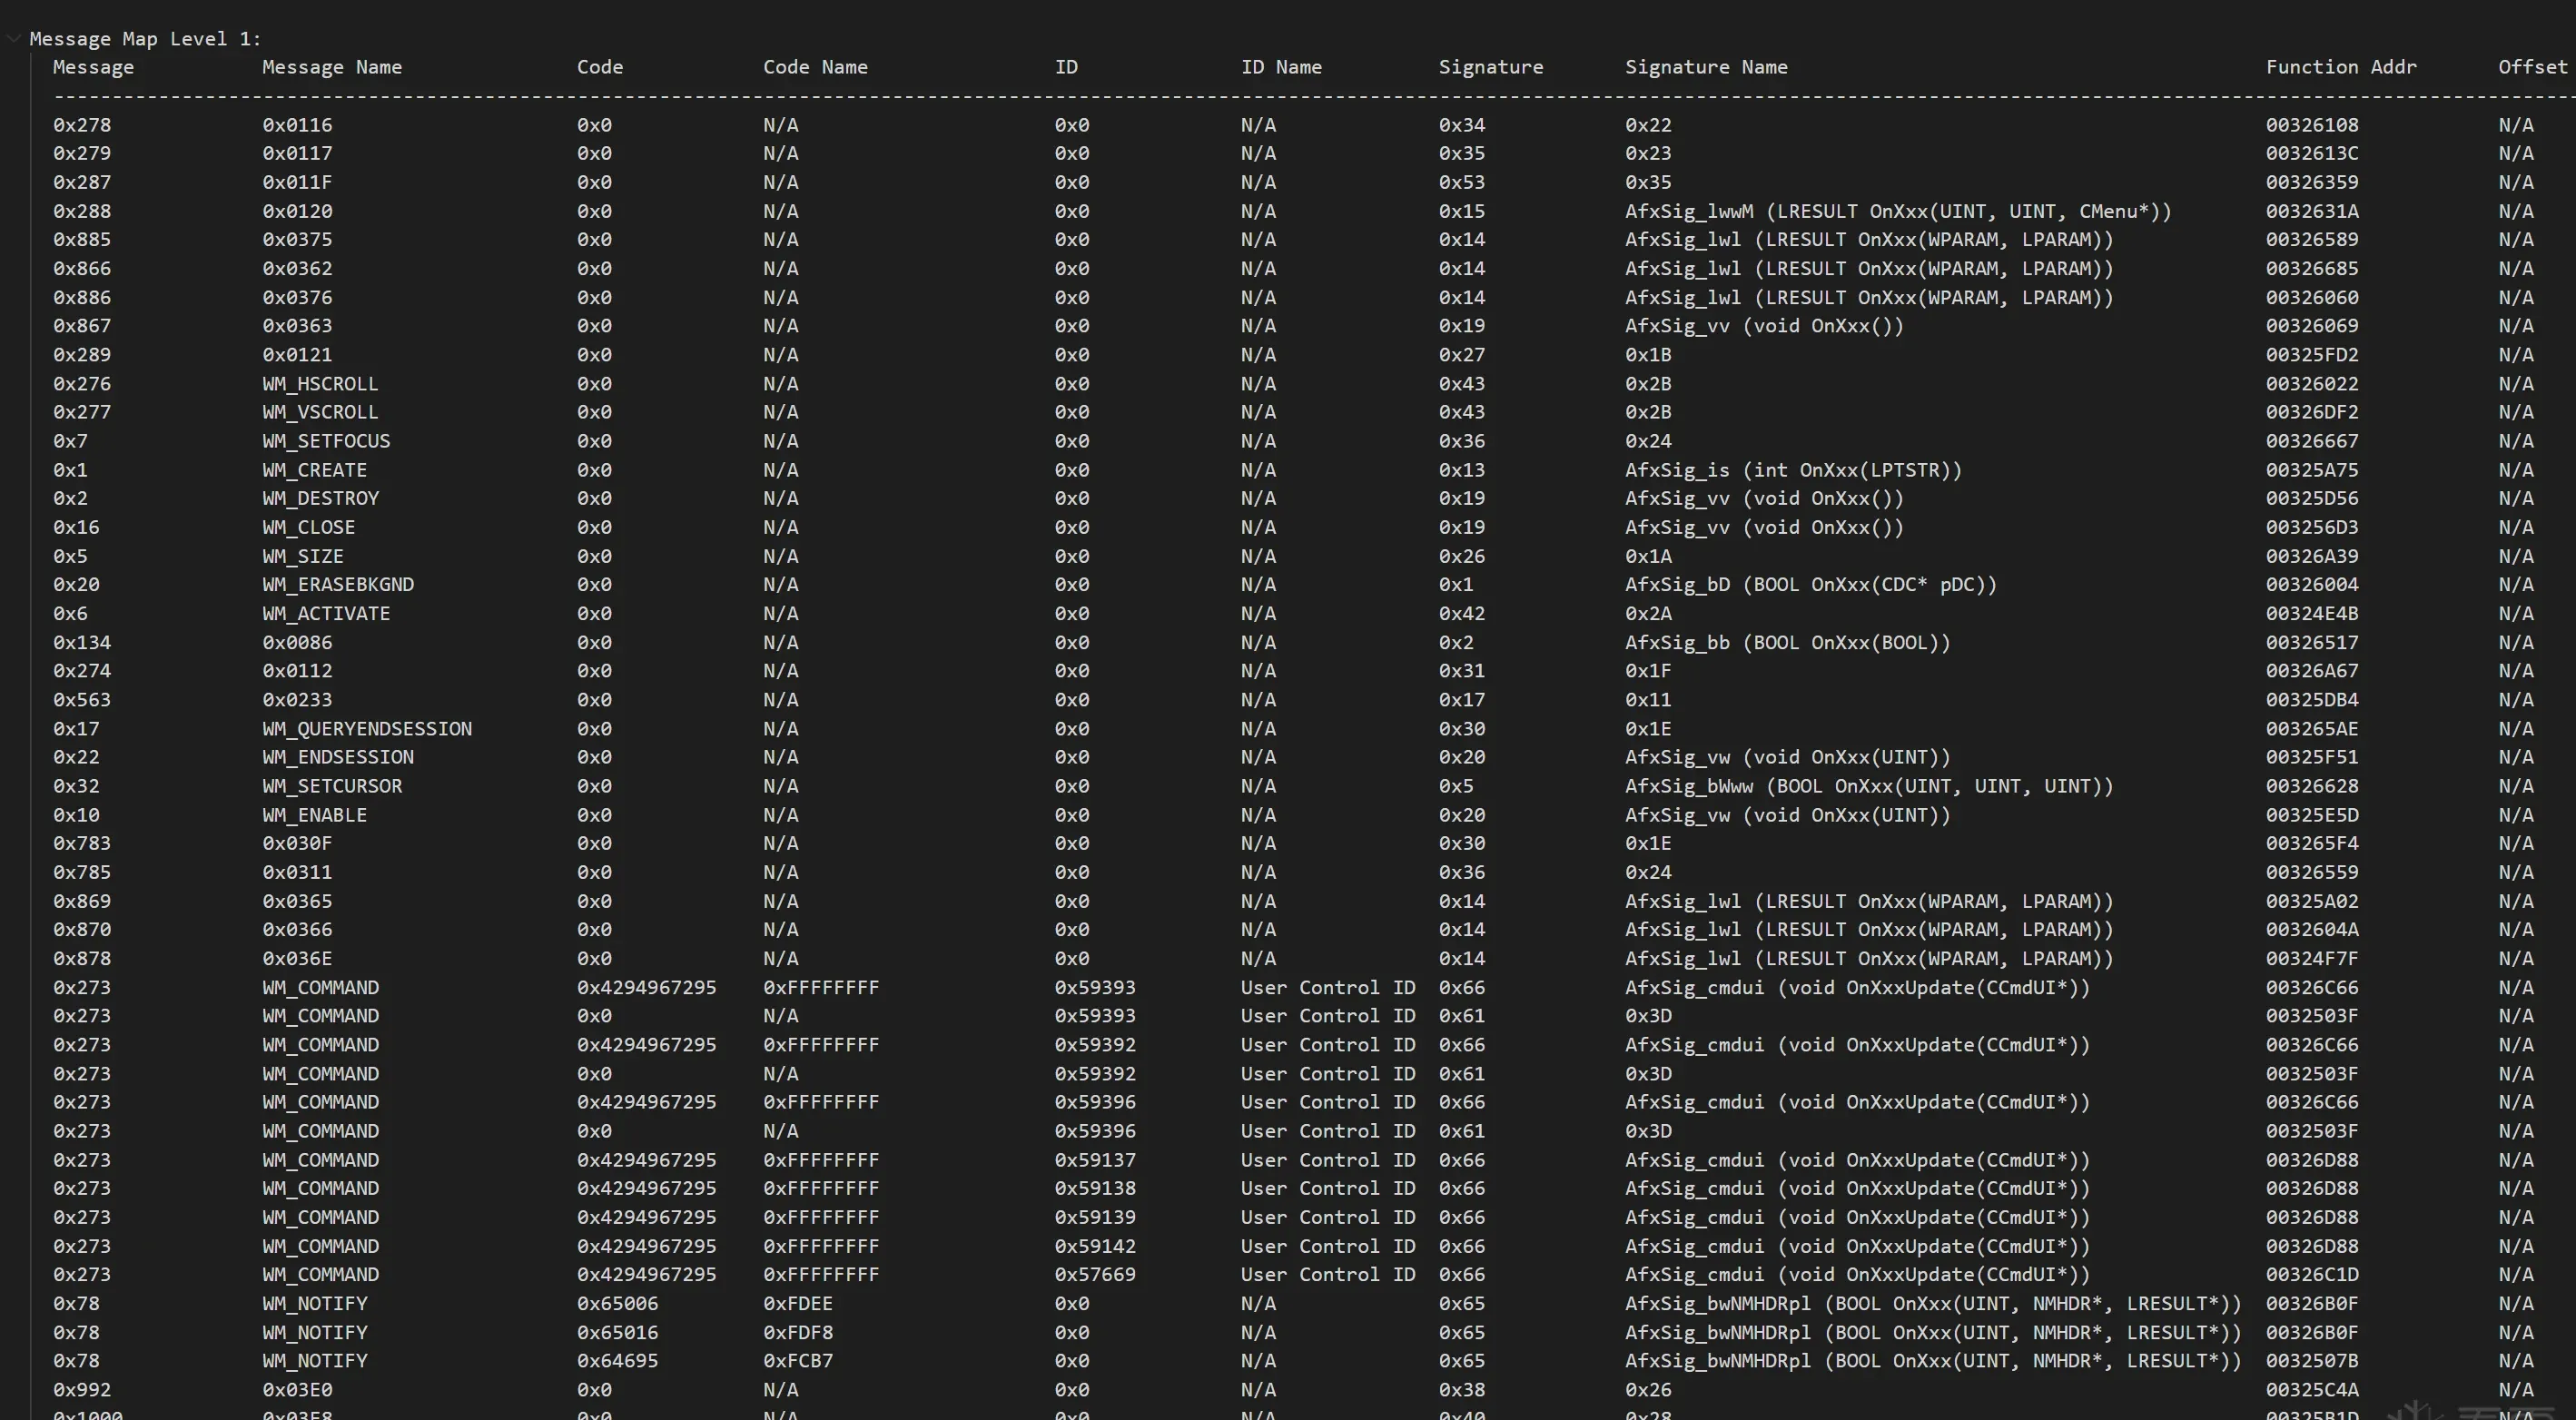The image size is (2576, 1420).
Task: Click function address 00324F7F
Action: coord(2312,958)
